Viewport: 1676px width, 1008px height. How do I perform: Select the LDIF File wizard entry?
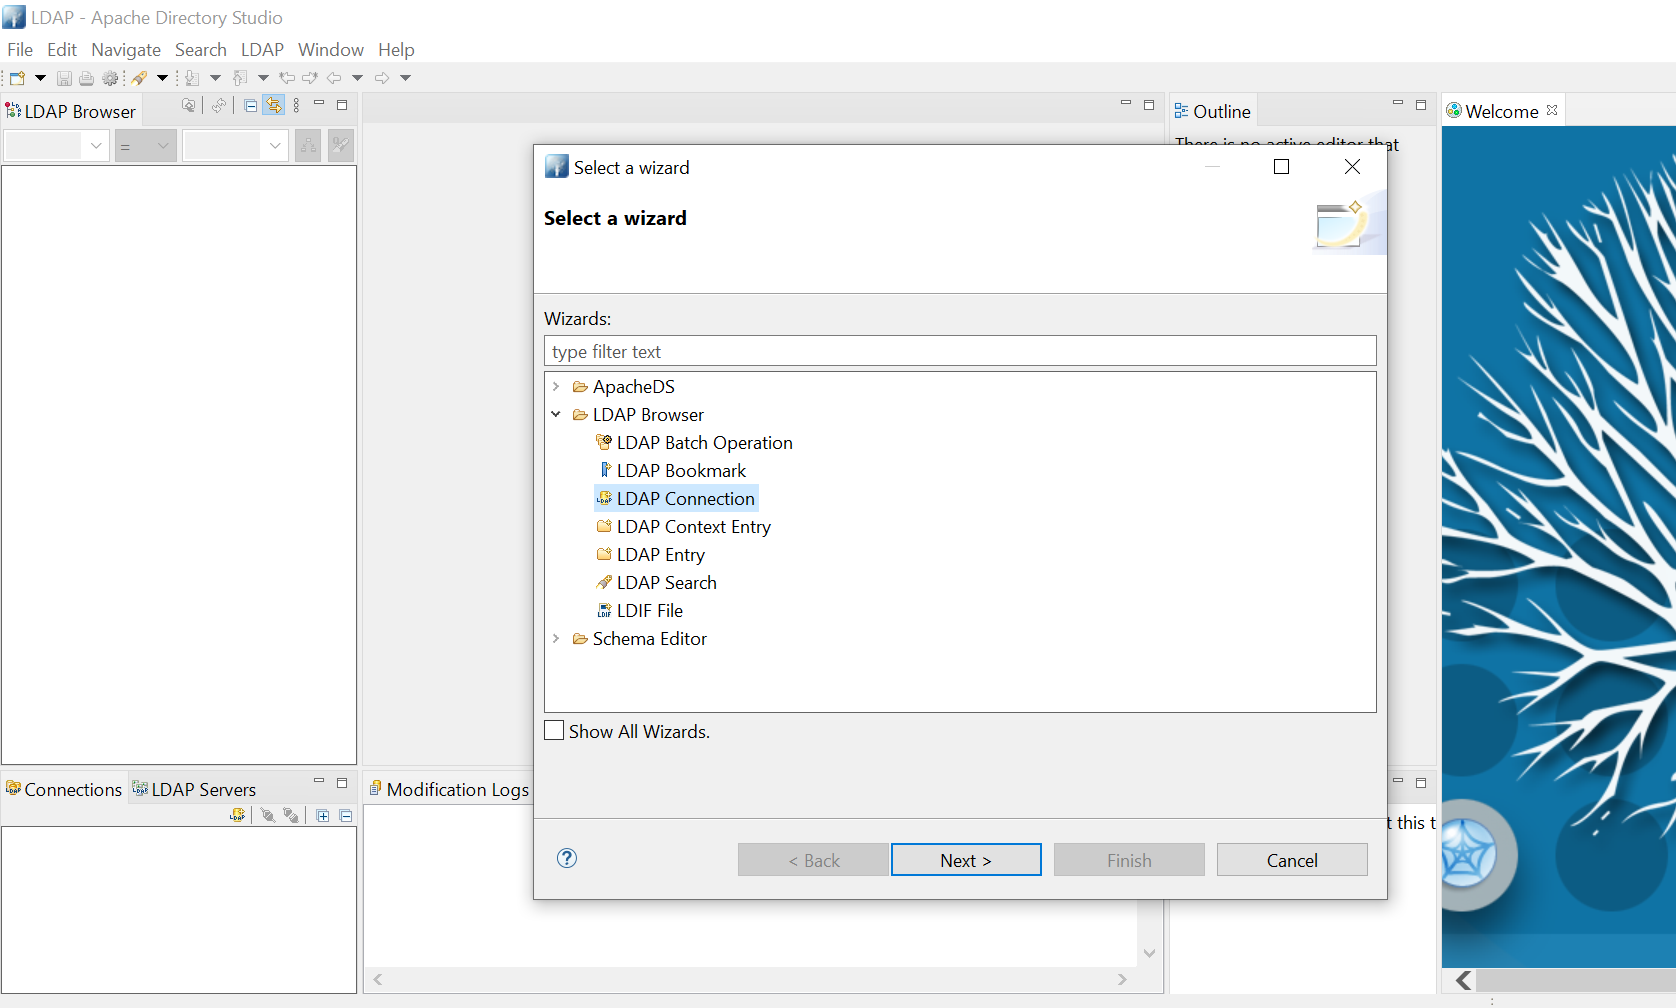tap(649, 611)
